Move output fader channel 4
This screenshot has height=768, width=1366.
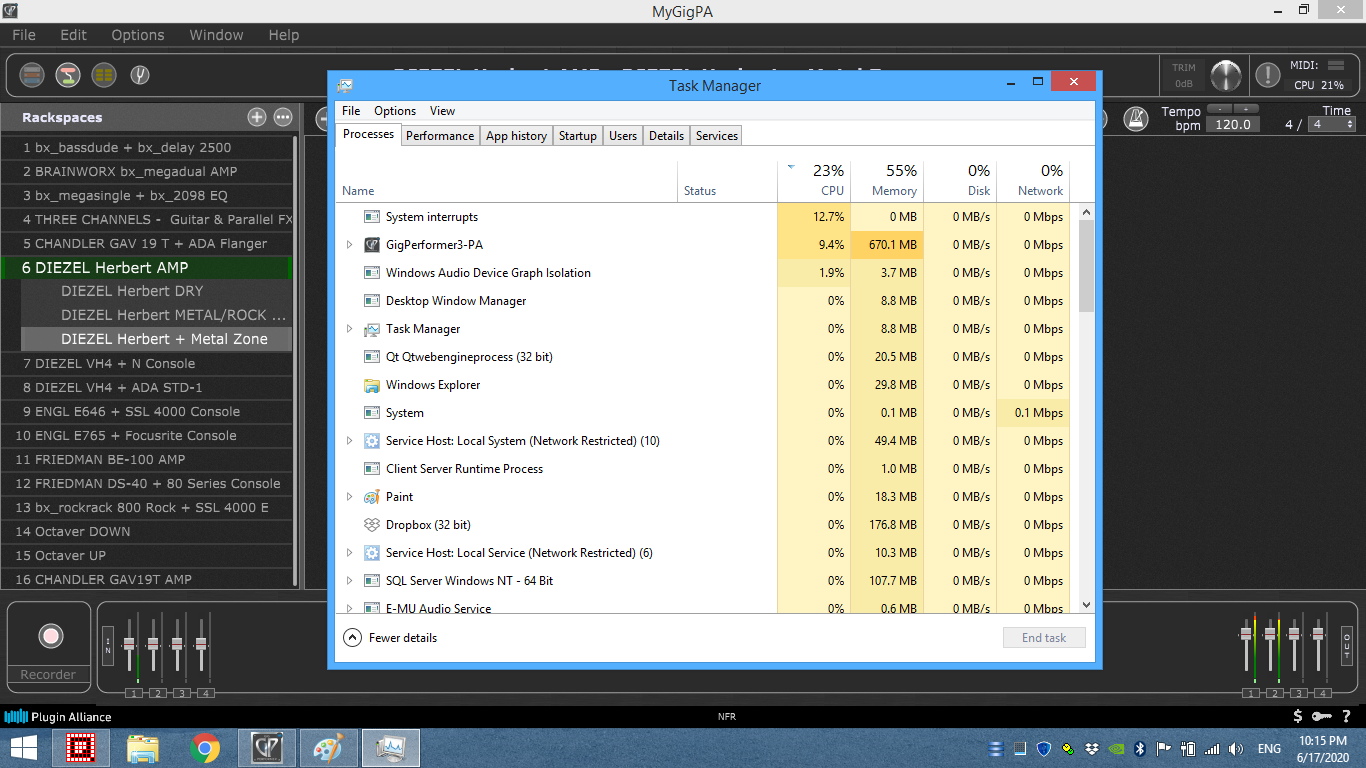(1319, 634)
